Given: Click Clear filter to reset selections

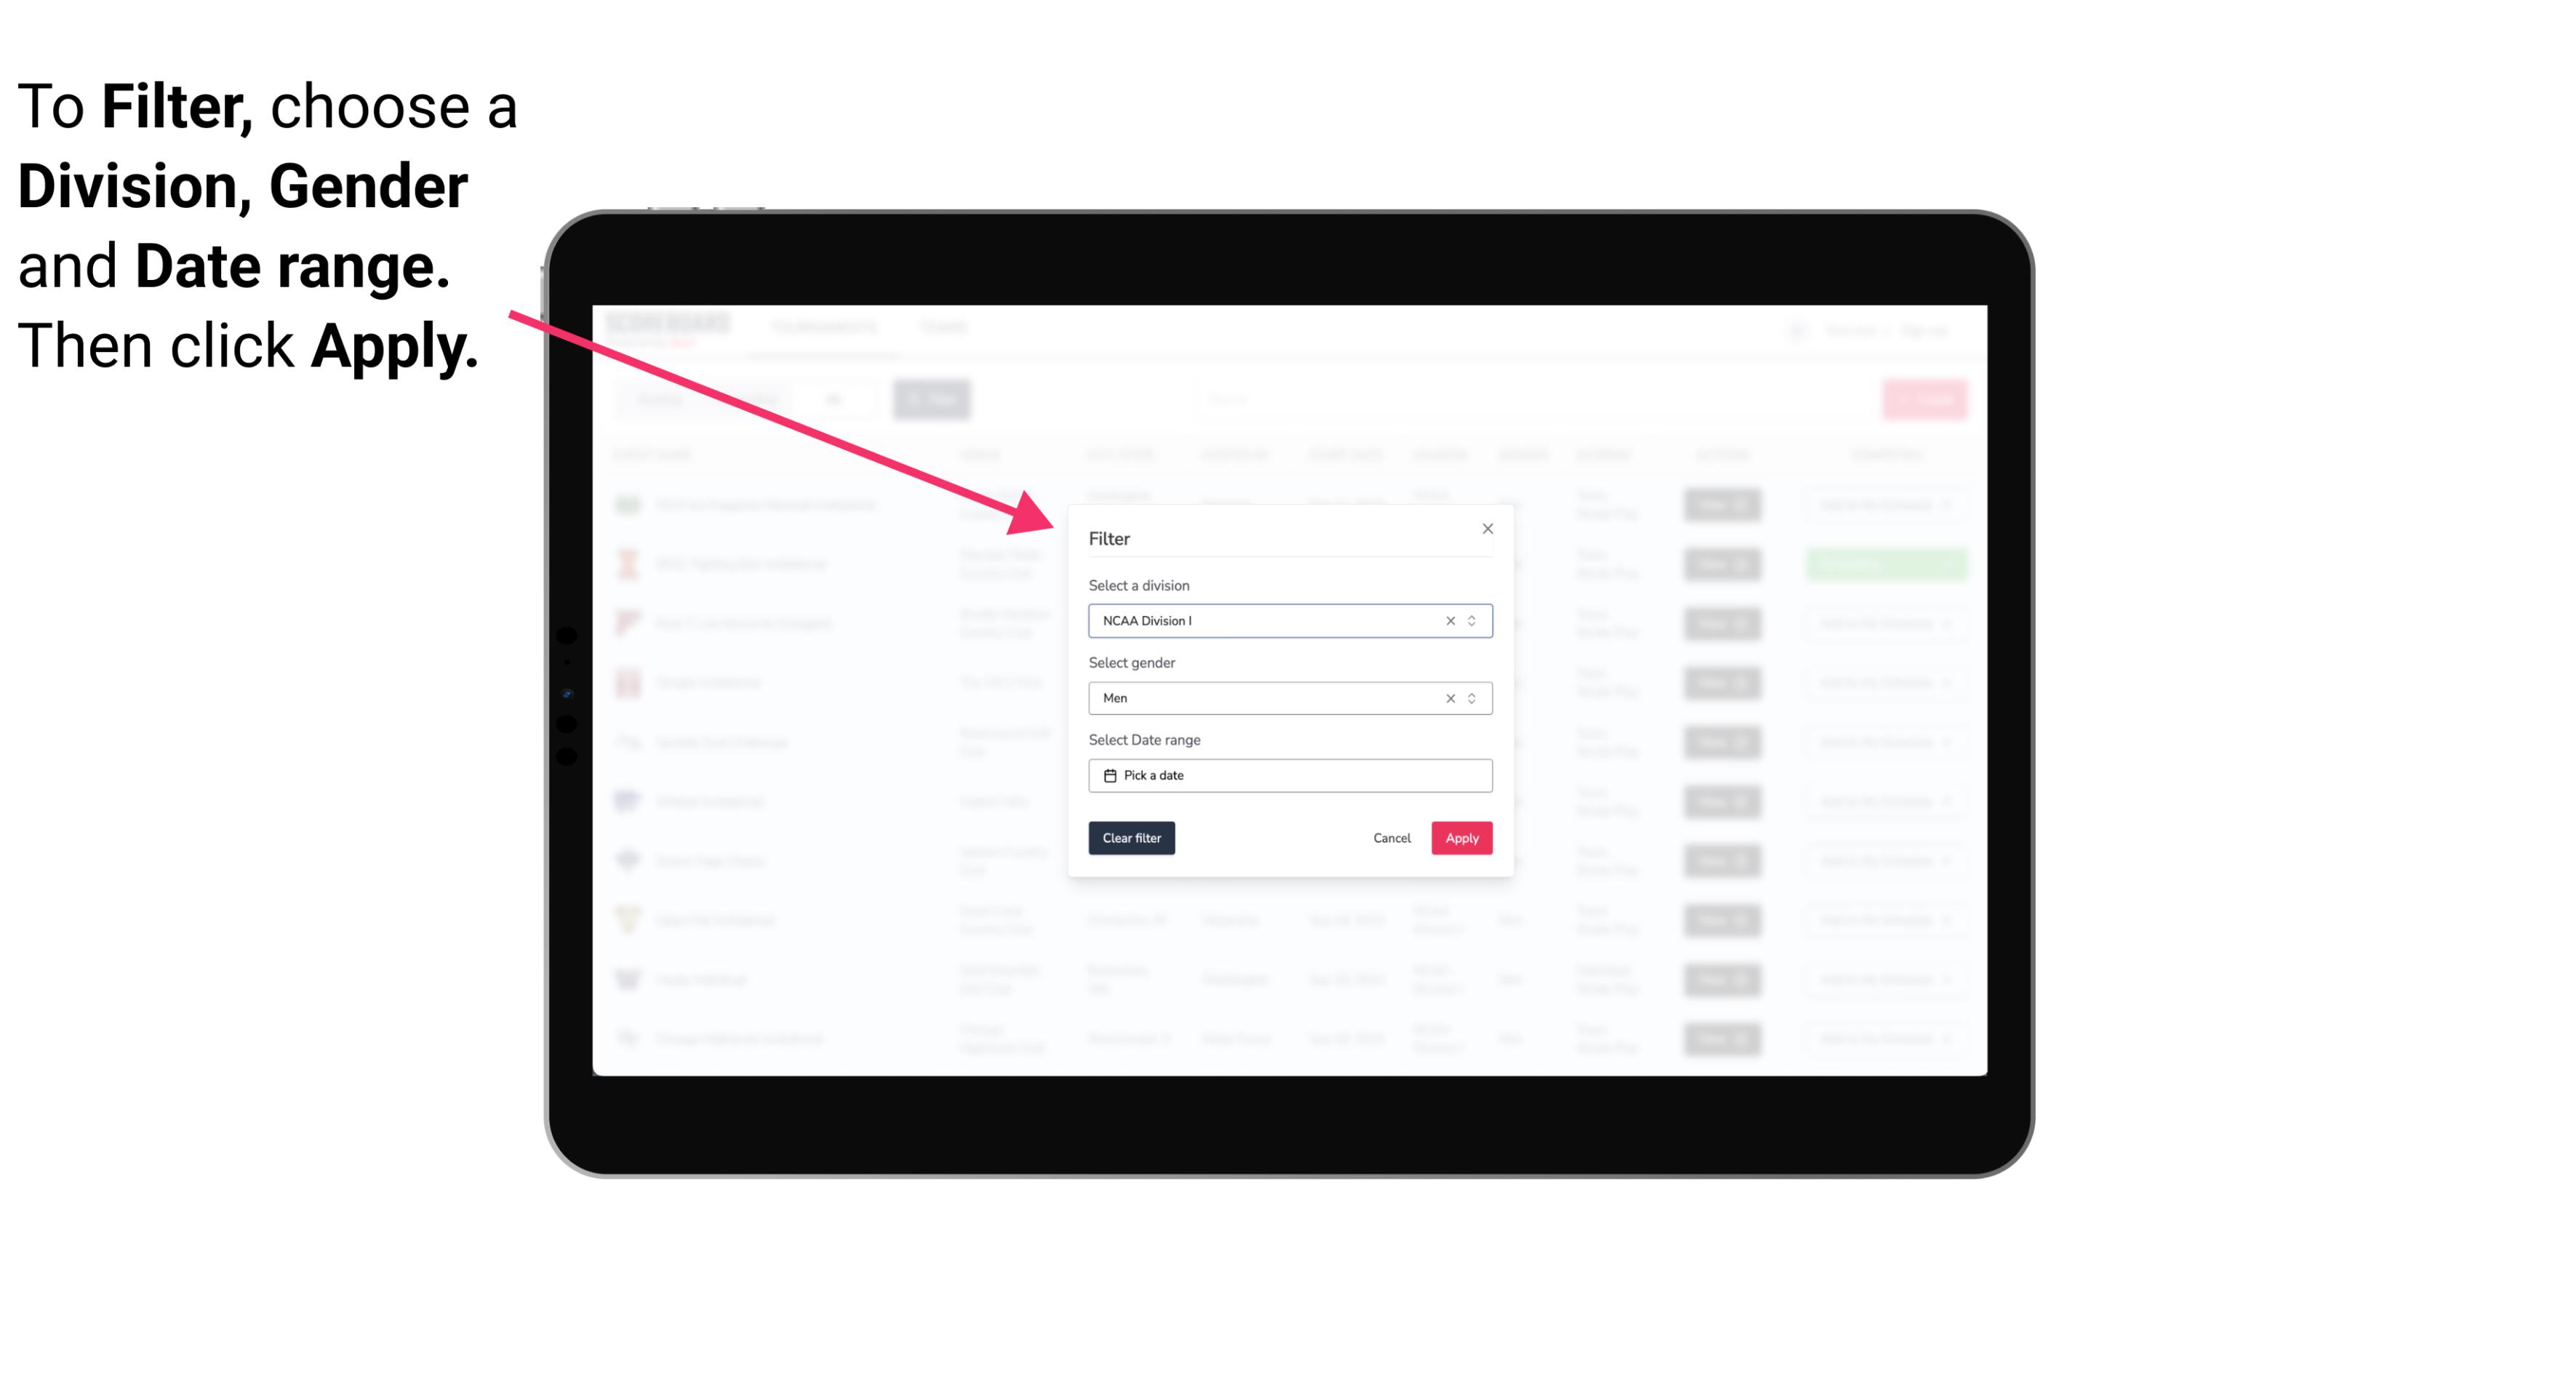Looking at the screenshot, I should point(1130,838).
